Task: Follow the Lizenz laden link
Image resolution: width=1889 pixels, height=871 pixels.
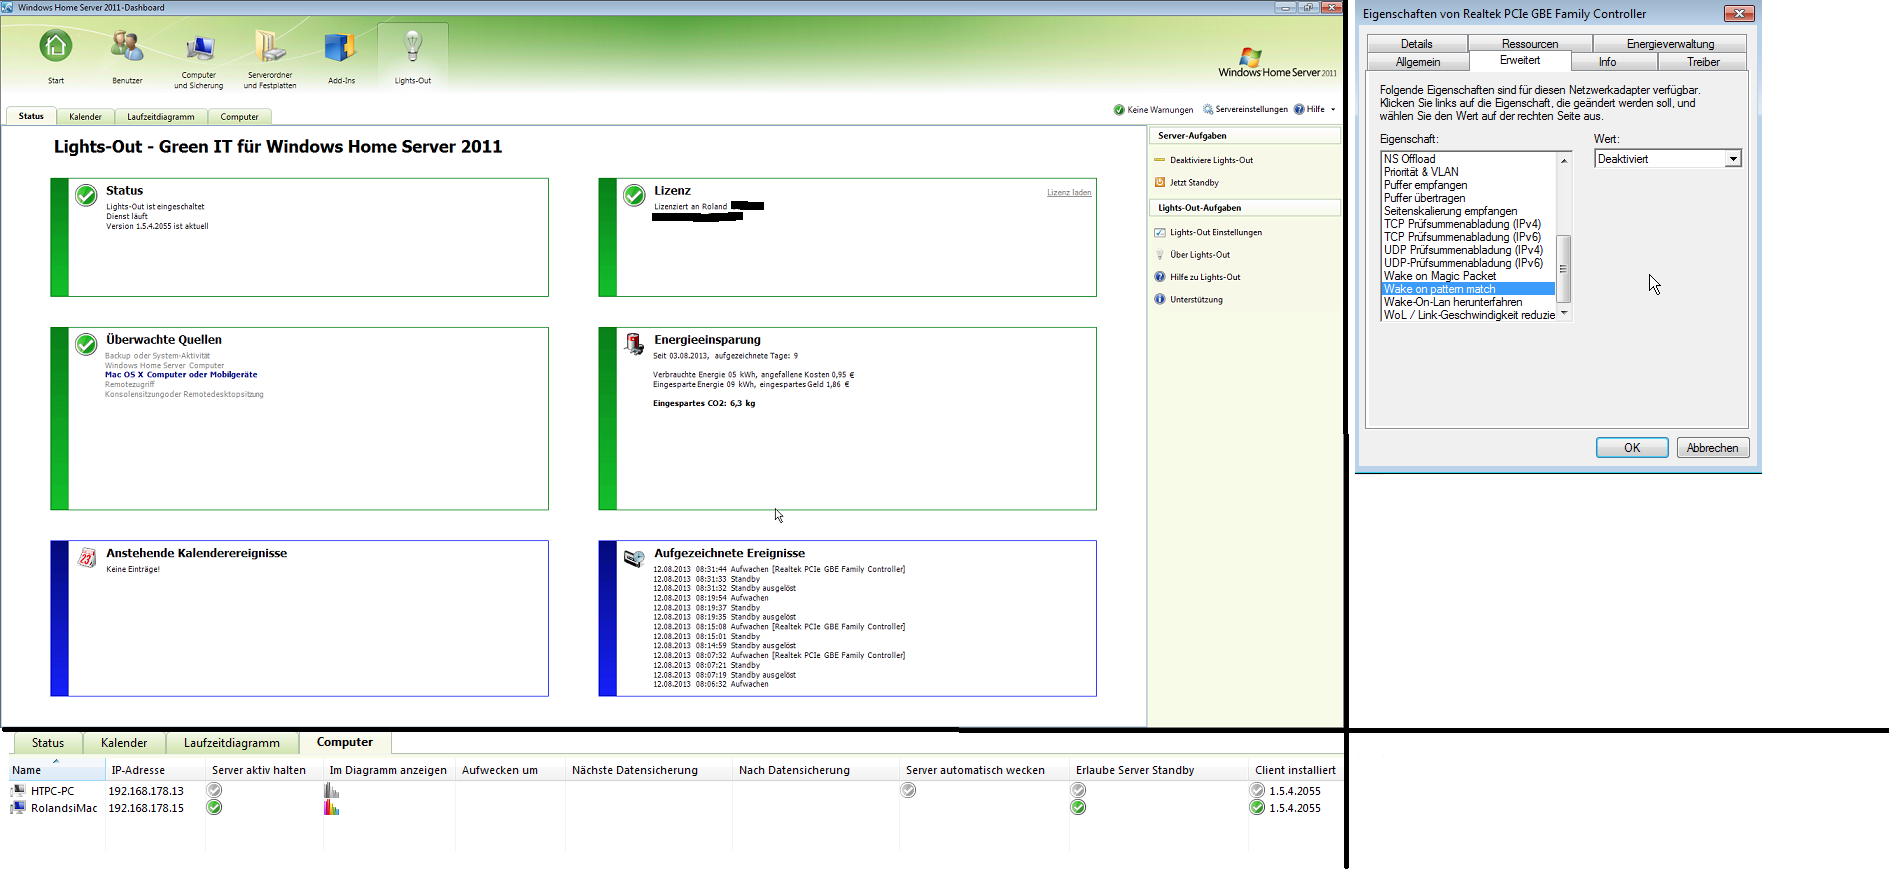Action: coord(1069,193)
